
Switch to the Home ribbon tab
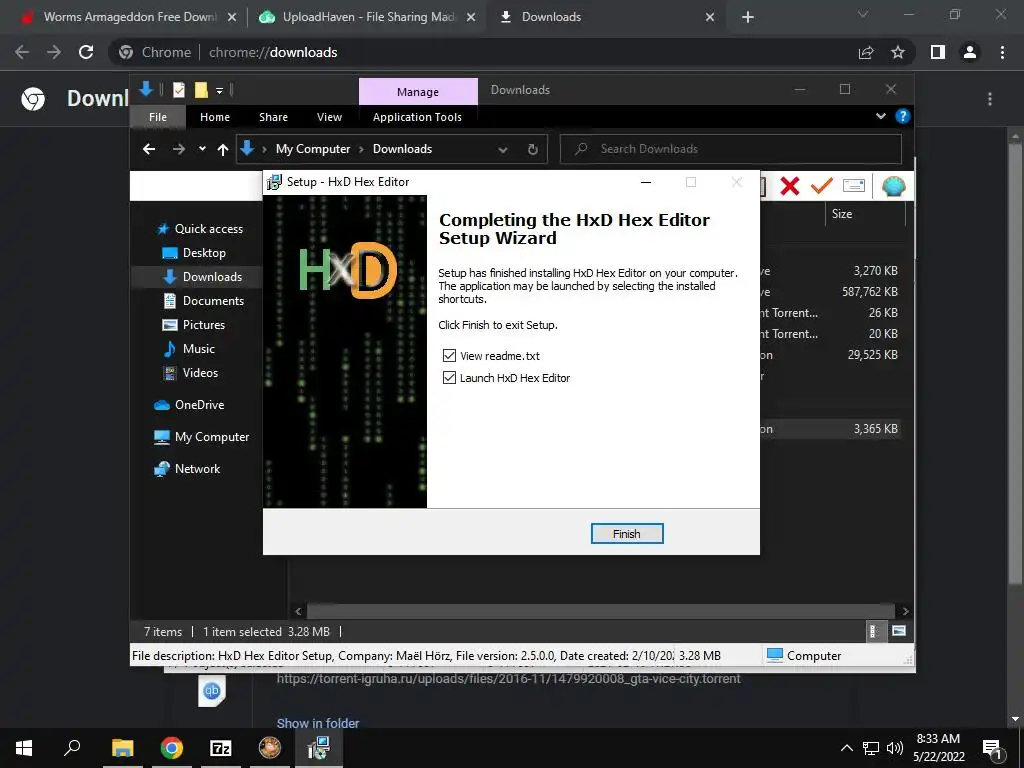click(215, 117)
